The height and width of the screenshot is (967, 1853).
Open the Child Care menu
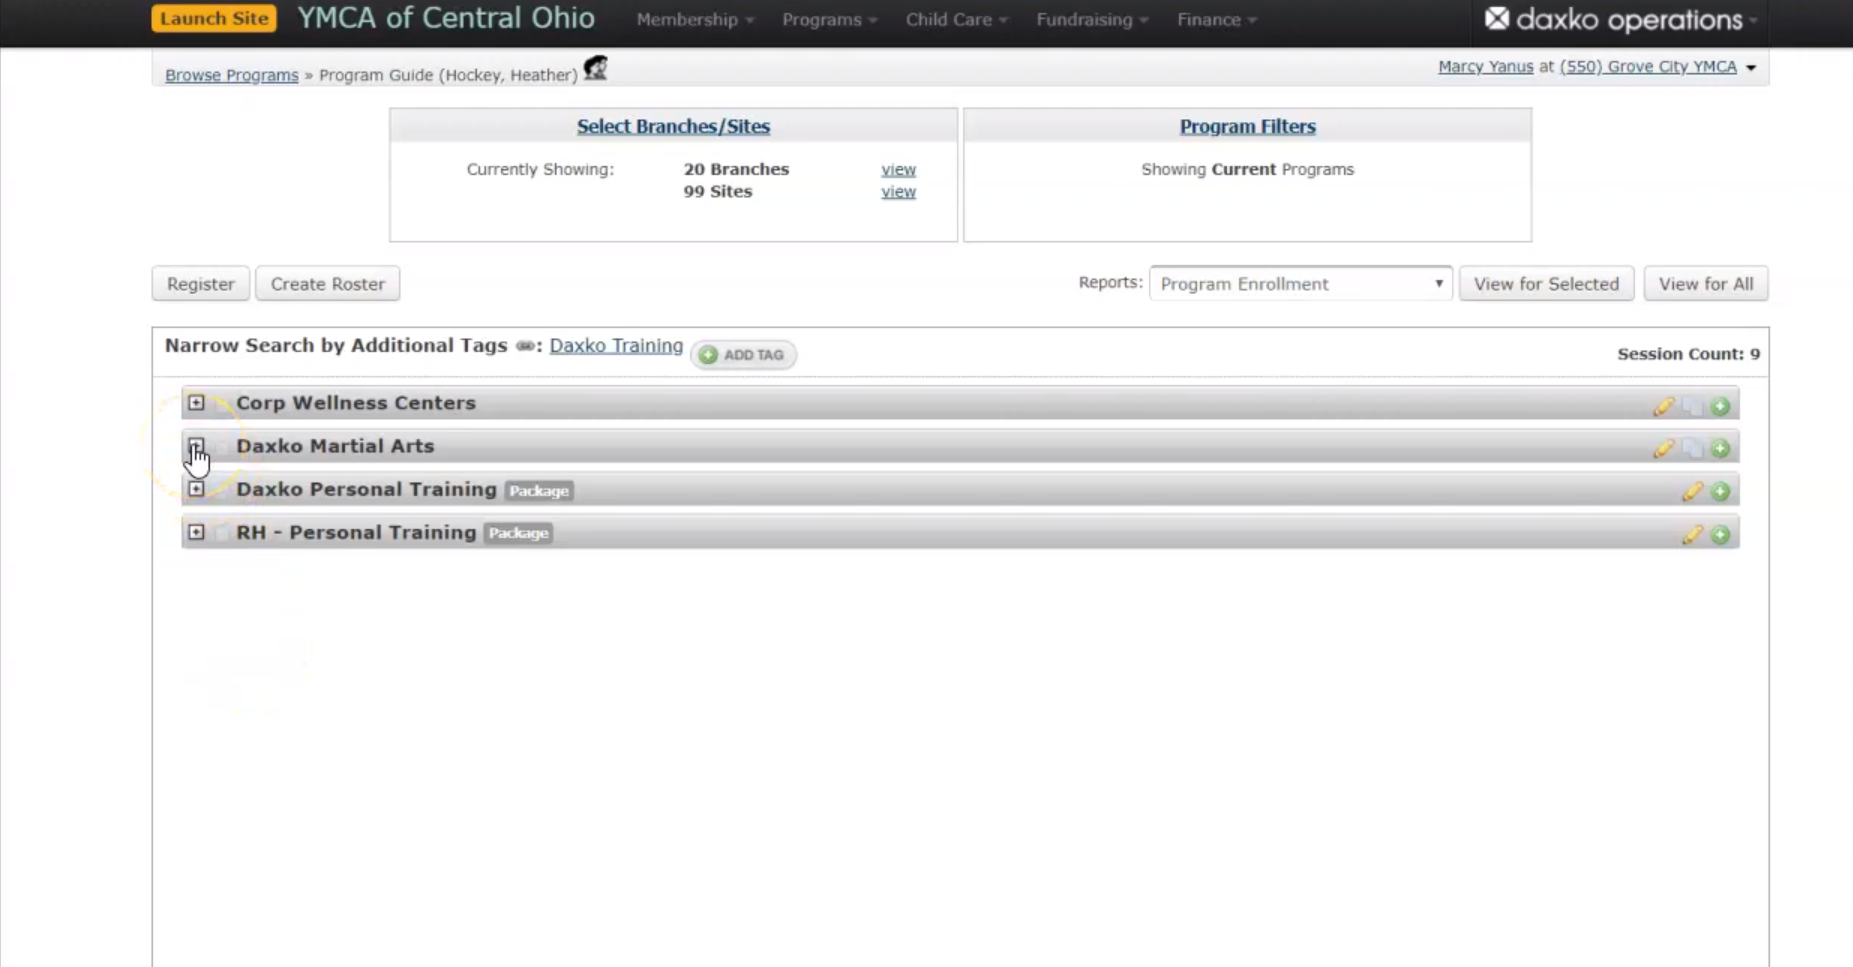point(956,19)
